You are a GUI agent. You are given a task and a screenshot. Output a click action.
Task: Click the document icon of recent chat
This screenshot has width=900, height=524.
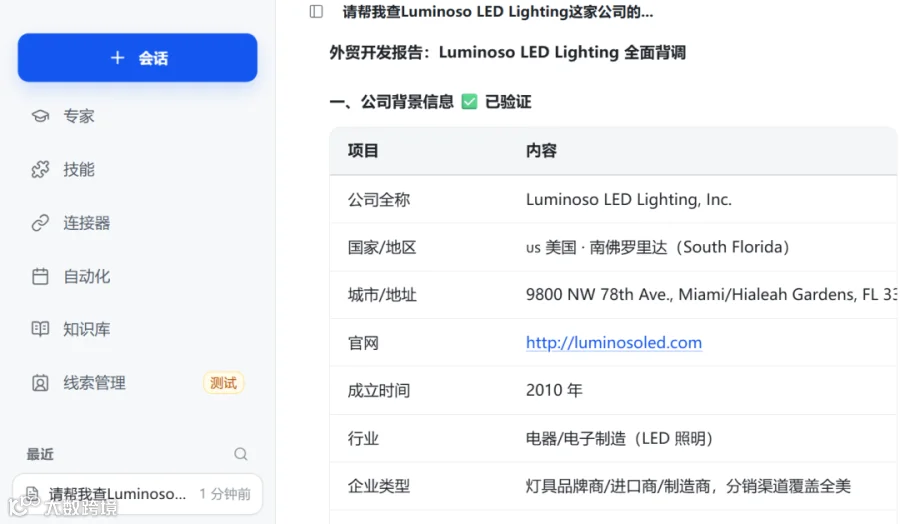click(x=33, y=494)
